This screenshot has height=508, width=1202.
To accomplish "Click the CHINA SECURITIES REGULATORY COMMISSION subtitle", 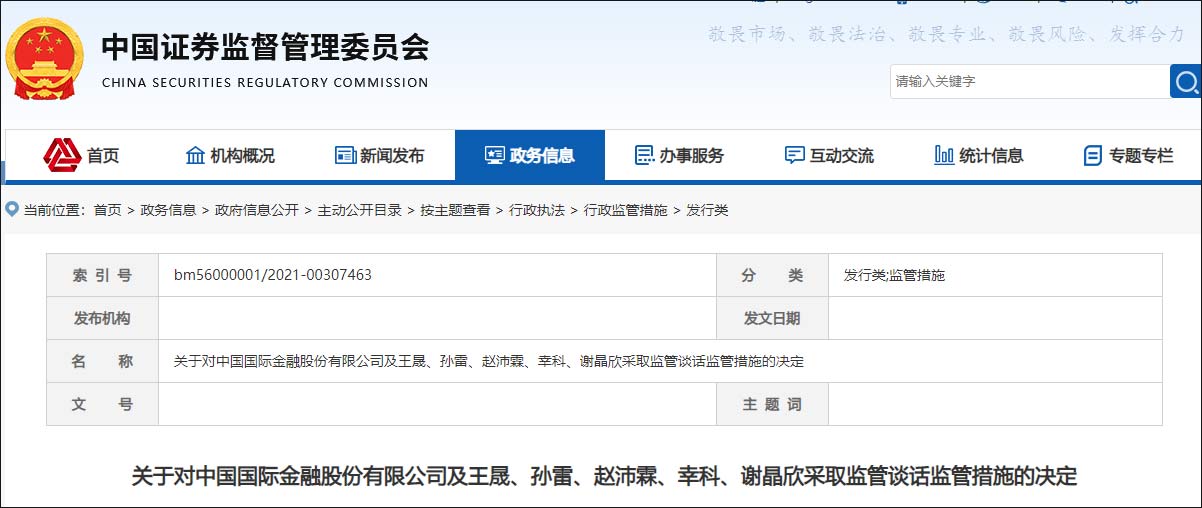I will (265, 83).
